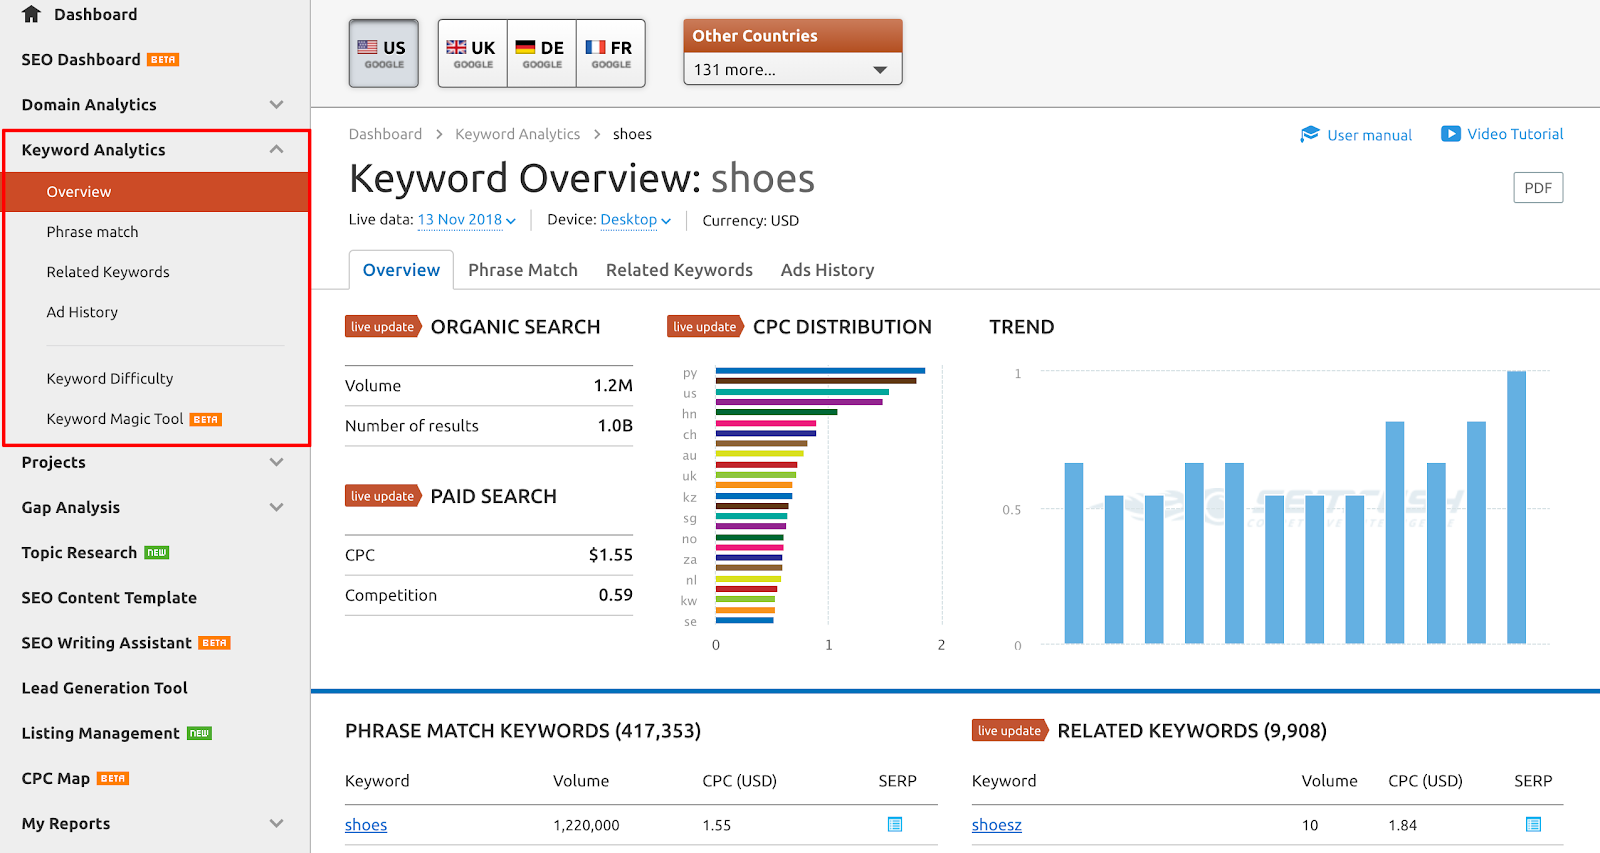This screenshot has width=1600, height=853.
Task: Switch to the Ads History tab
Action: [827, 270]
